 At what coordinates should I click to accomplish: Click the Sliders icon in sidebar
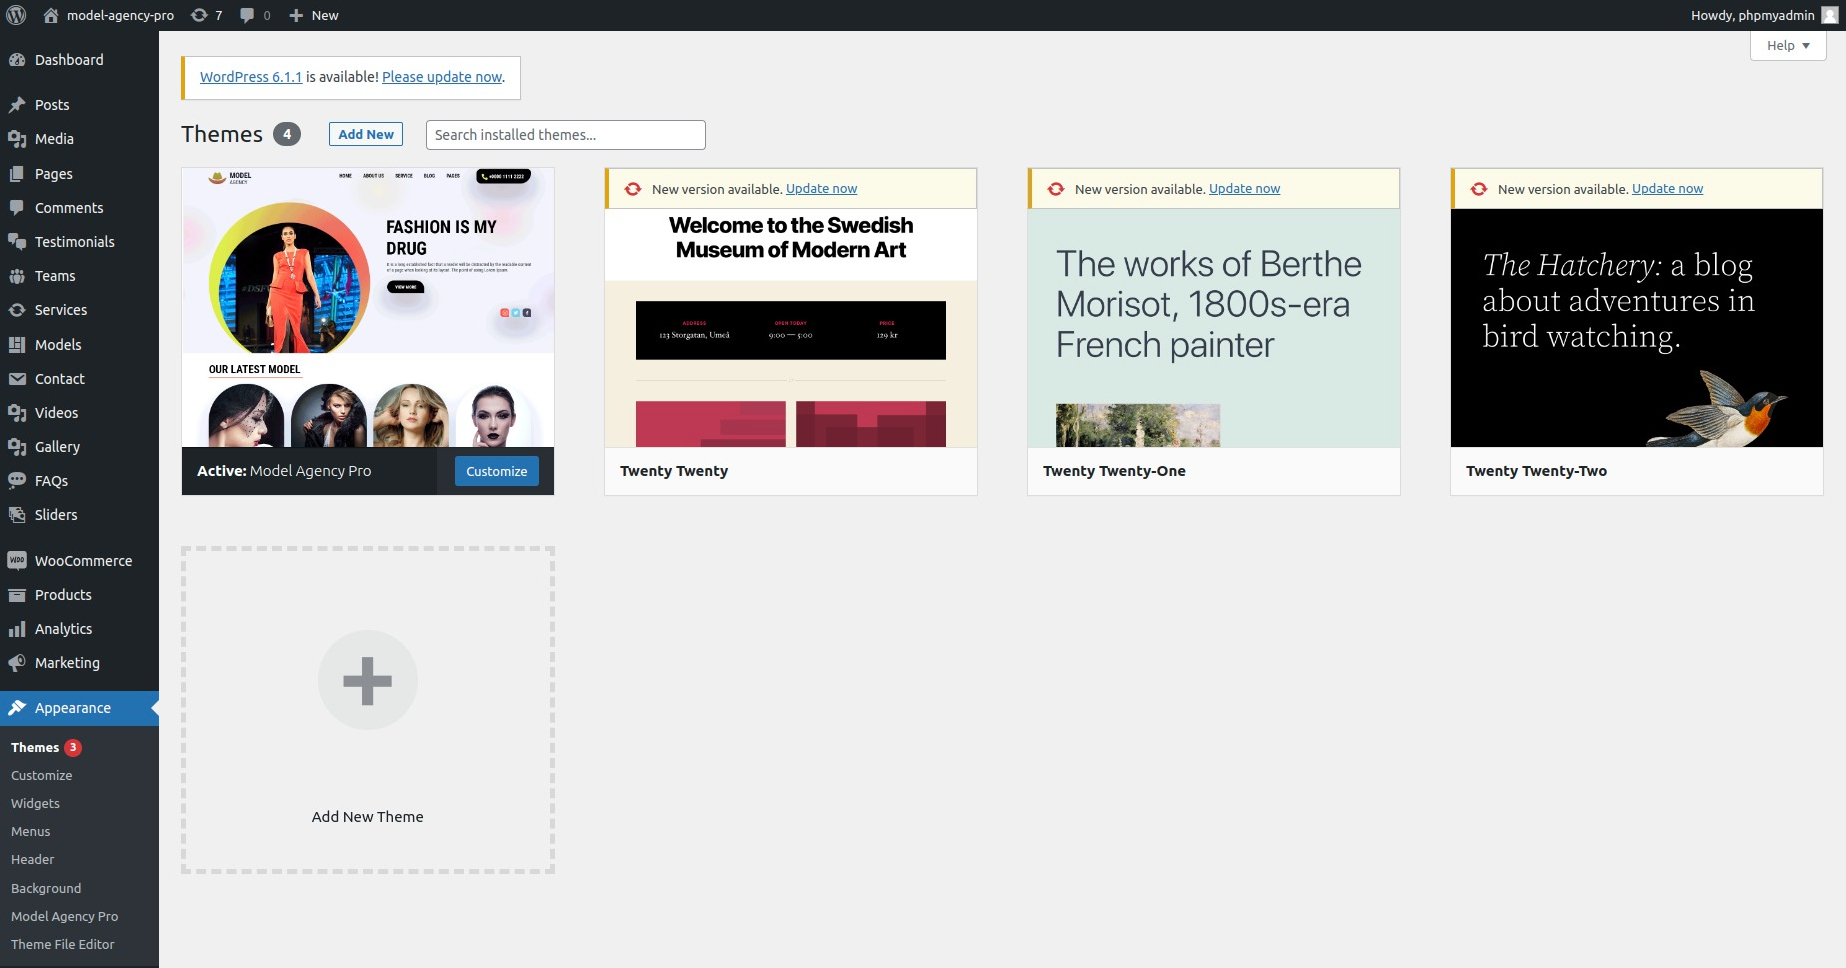[17, 515]
